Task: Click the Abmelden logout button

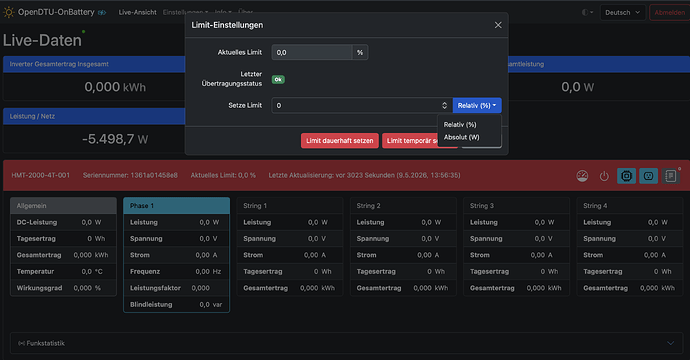Action: 669,12
